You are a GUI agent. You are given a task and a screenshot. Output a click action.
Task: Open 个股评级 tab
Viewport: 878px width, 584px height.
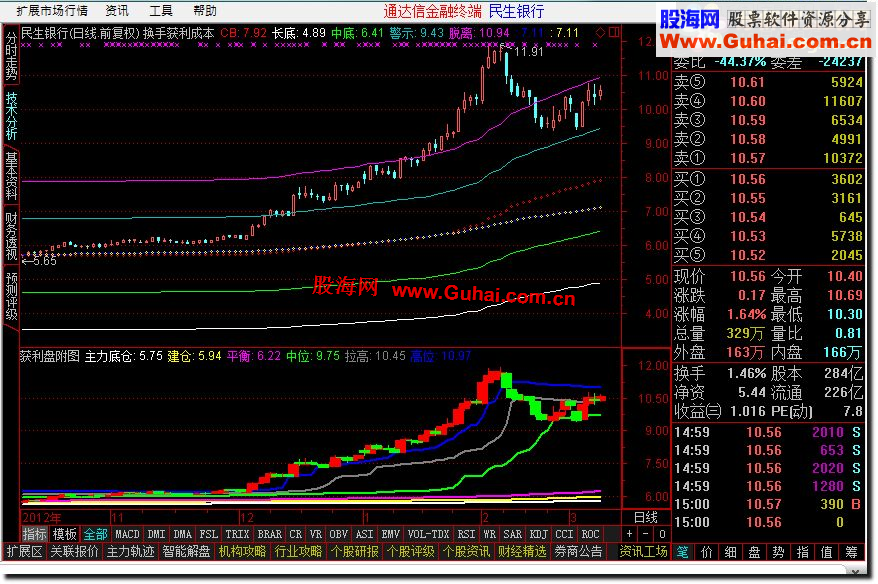tap(410, 552)
